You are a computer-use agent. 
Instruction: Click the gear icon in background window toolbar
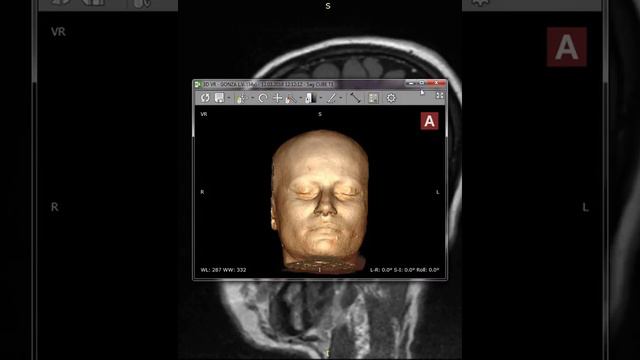click(480, 3)
